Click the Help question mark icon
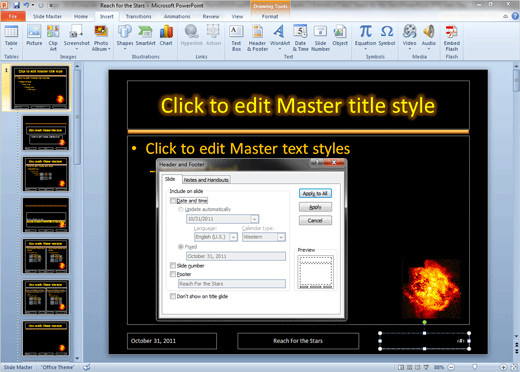The width and height of the screenshot is (520, 372). pos(515,16)
